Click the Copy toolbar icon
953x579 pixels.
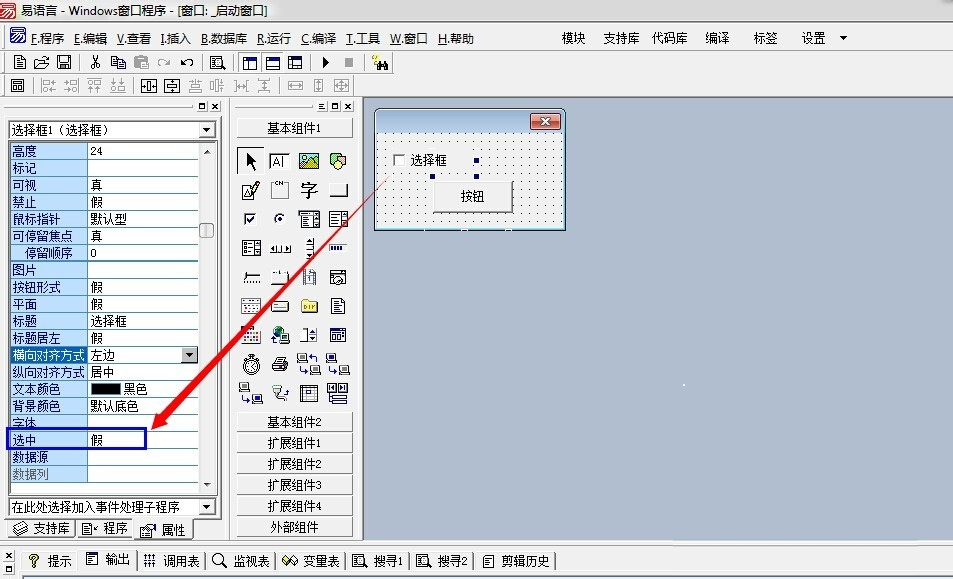(x=118, y=62)
